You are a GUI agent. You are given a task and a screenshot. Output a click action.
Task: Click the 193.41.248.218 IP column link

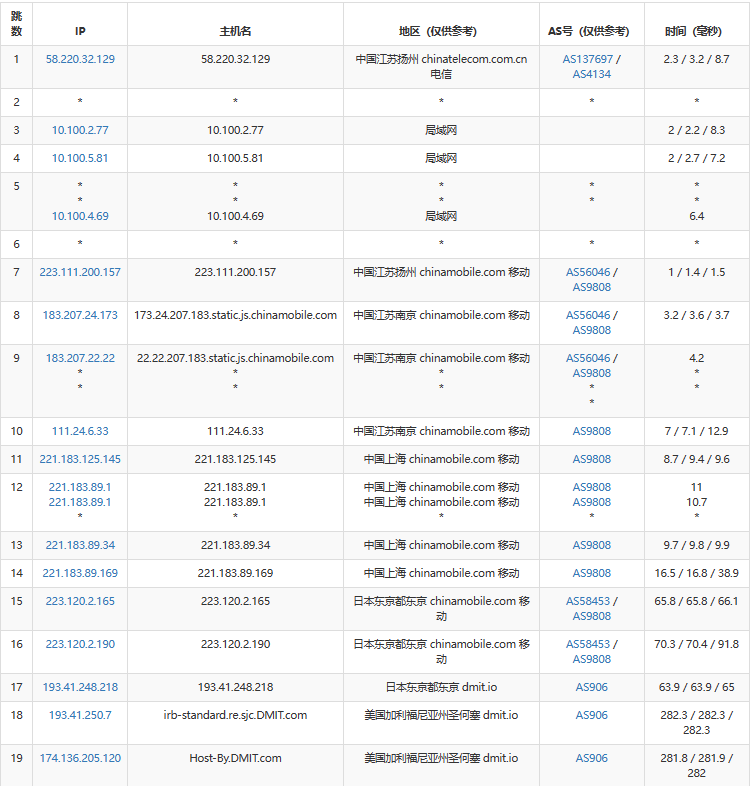pos(80,687)
